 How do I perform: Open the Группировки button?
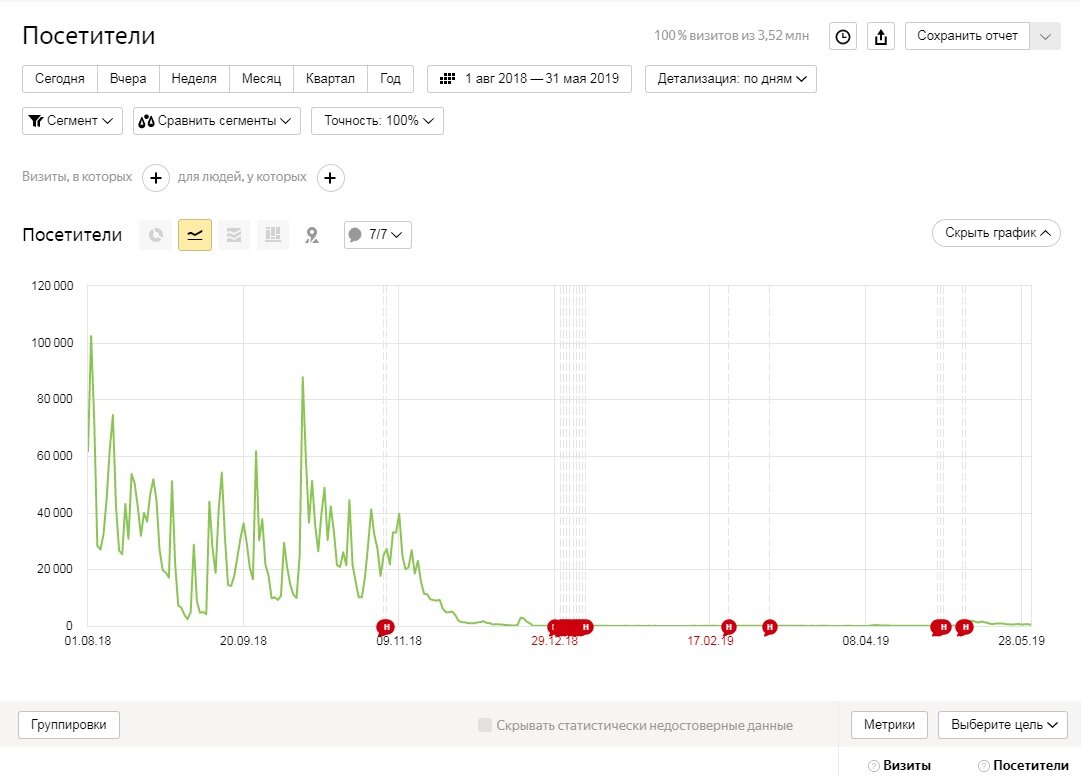tap(69, 725)
